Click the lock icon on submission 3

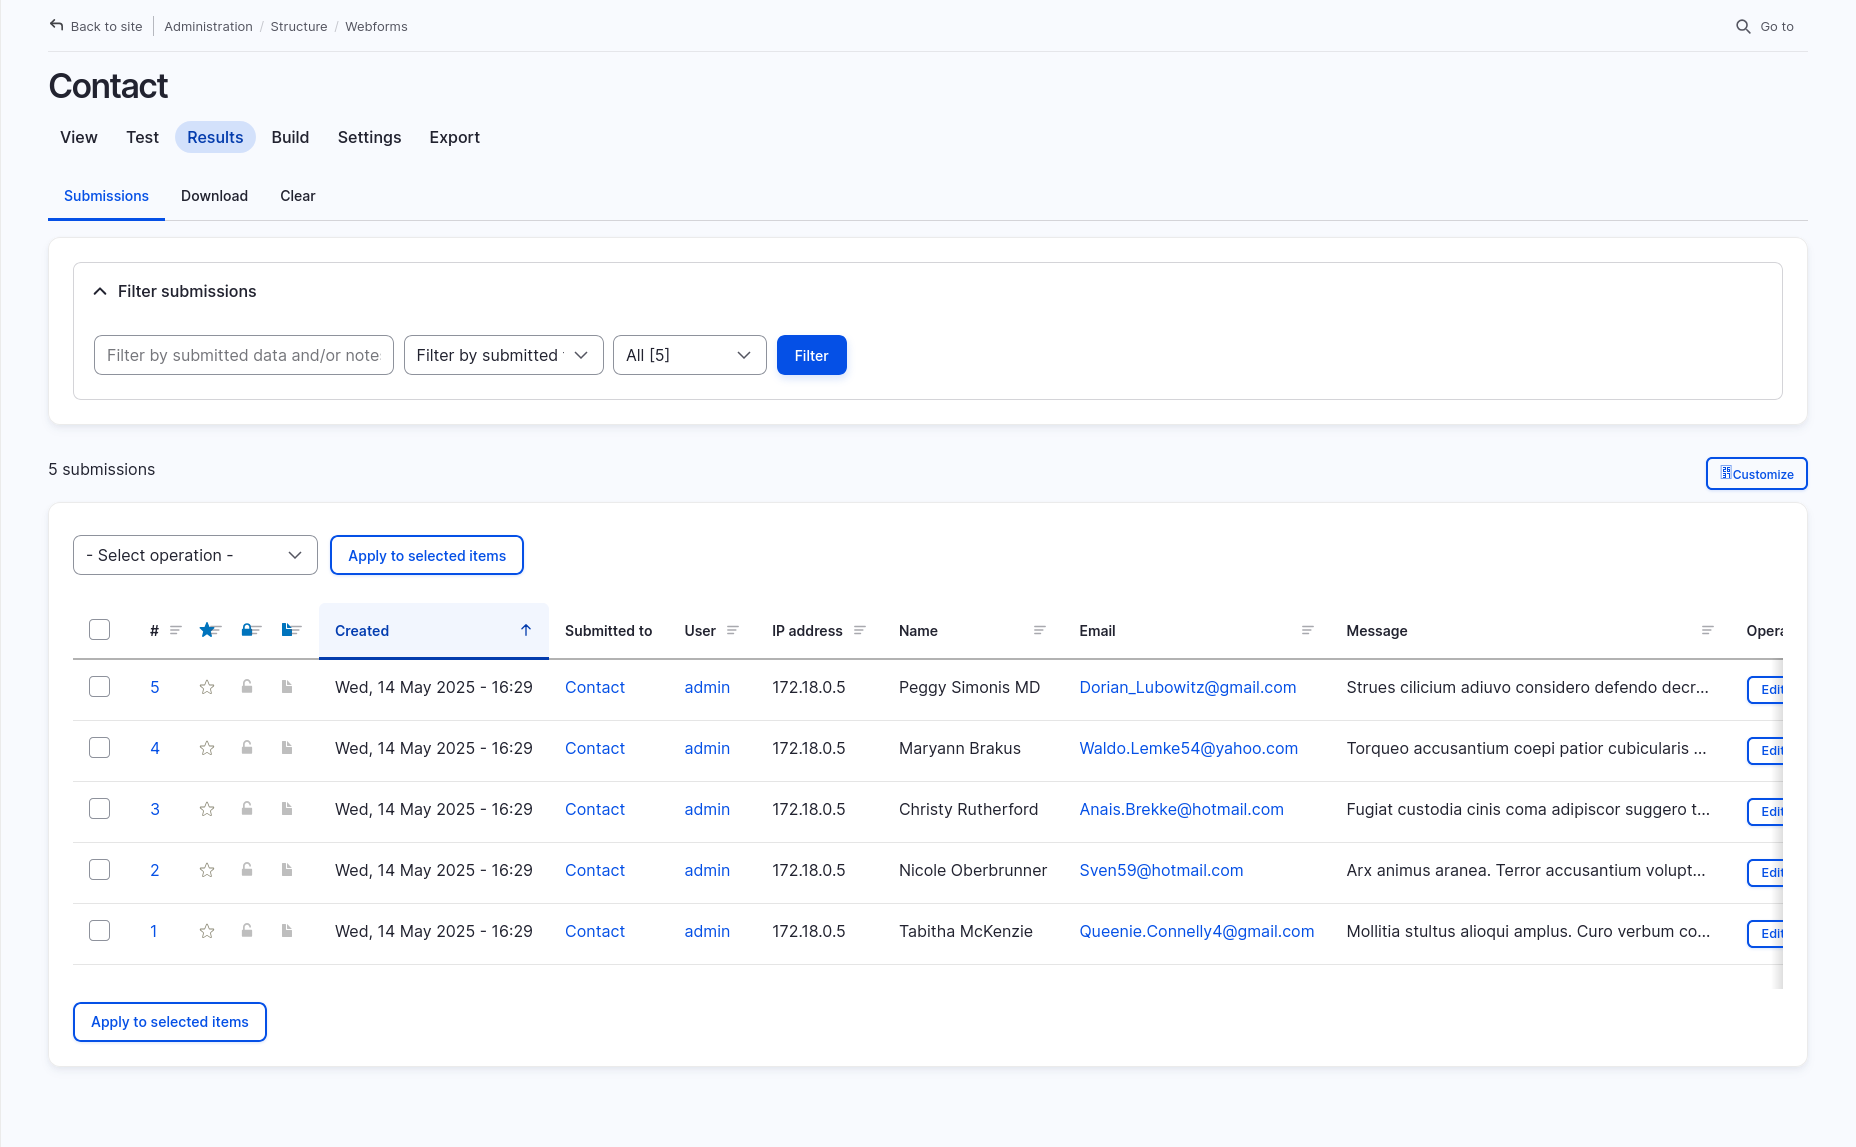tap(247, 809)
